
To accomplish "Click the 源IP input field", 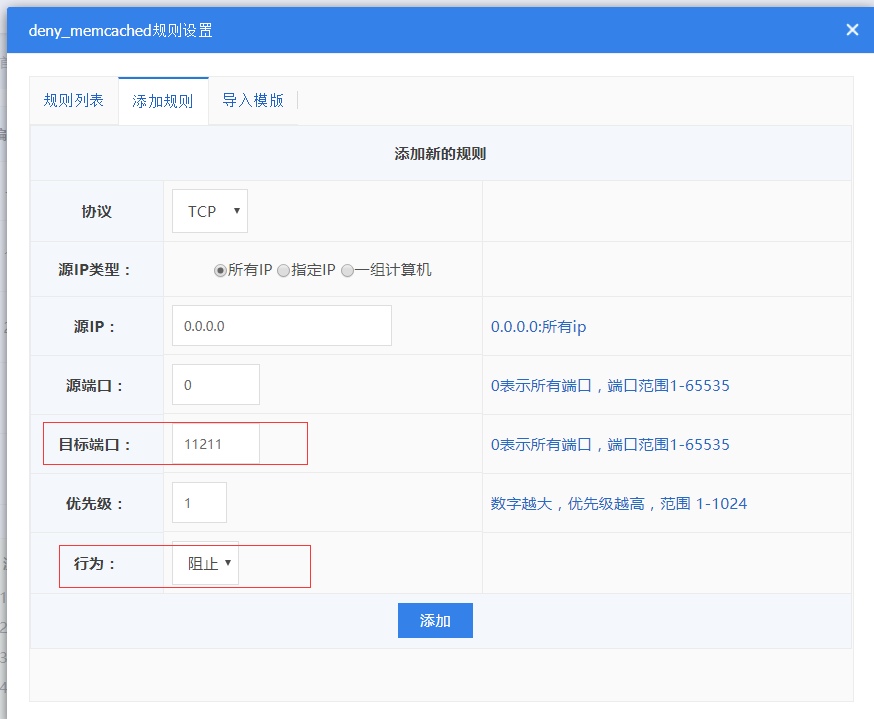I will coord(281,326).
